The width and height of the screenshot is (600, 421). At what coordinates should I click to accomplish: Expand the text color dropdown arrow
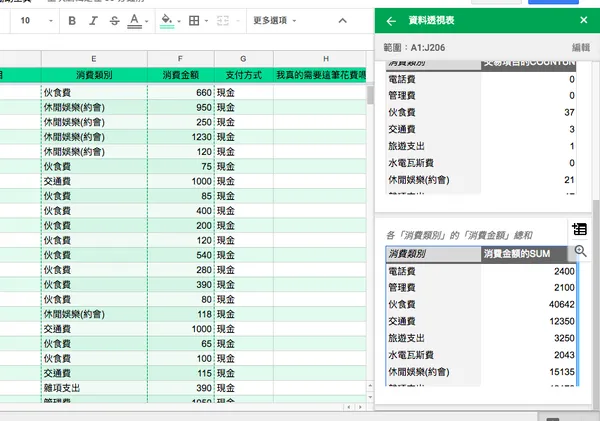(147, 21)
